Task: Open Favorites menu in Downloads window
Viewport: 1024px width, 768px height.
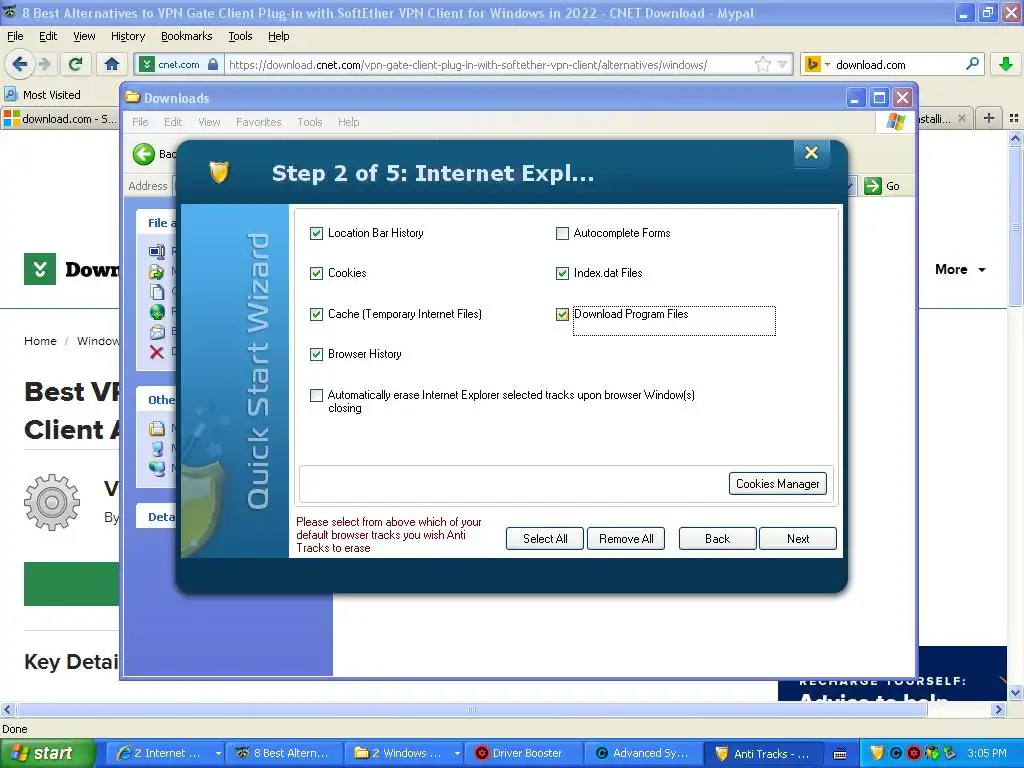Action: click(259, 122)
